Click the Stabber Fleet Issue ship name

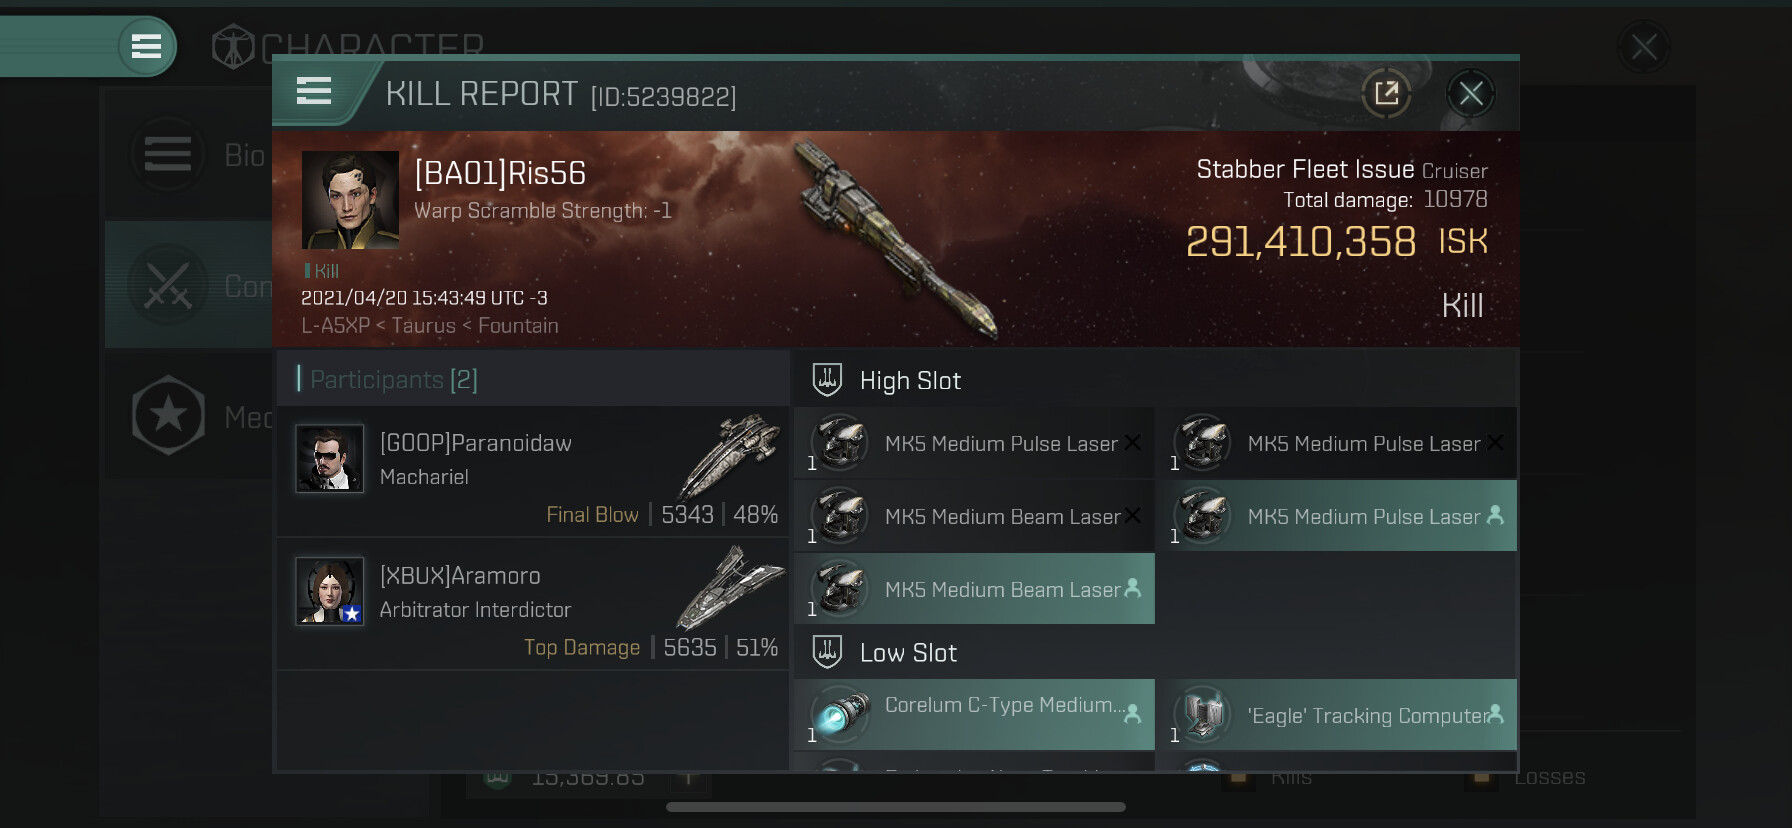(1305, 169)
